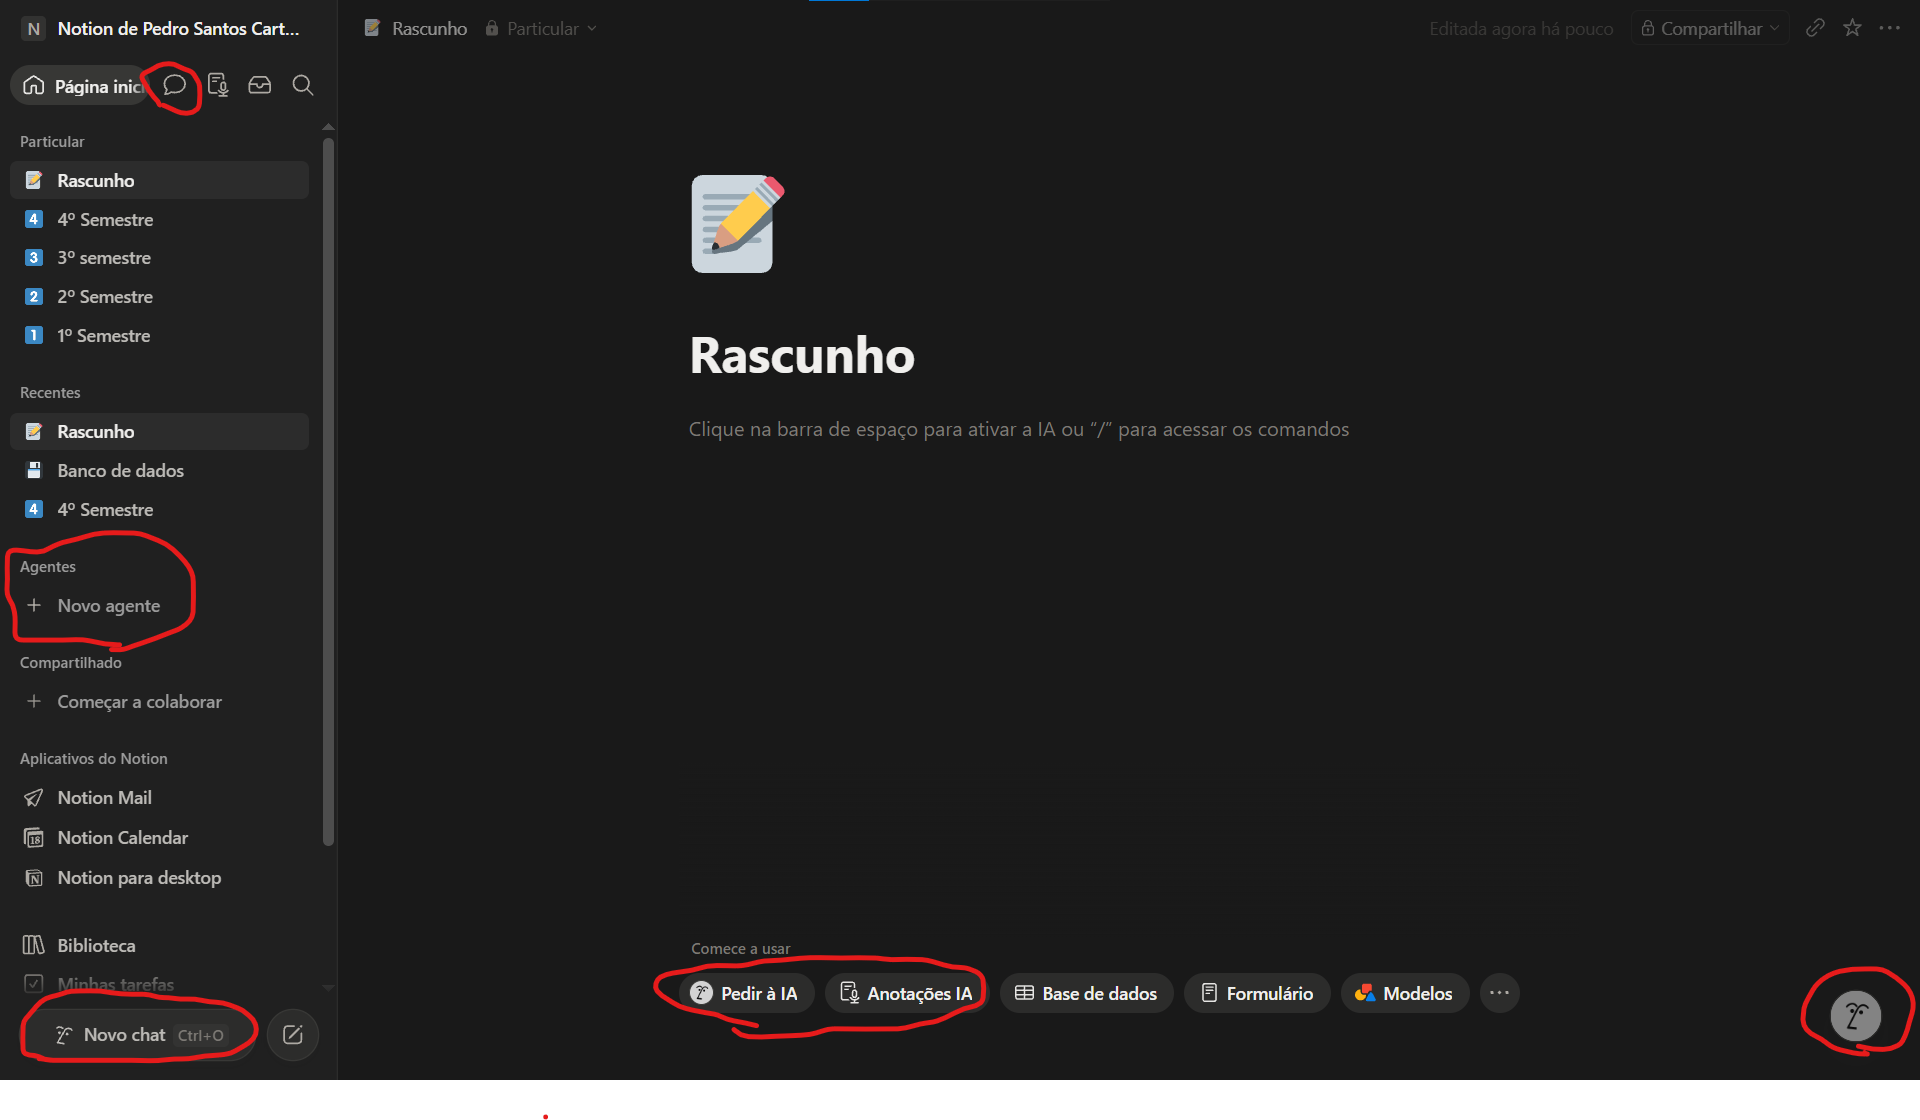Open the Biblioteca library
Screen dimensions: 1920x1120
click(x=160, y=945)
